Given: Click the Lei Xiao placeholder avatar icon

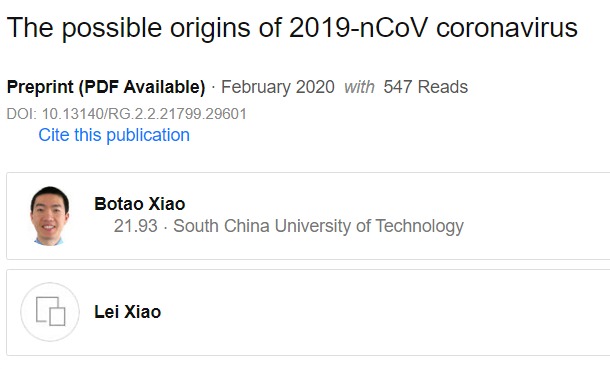Looking at the screenshot, I should point(50,312).
